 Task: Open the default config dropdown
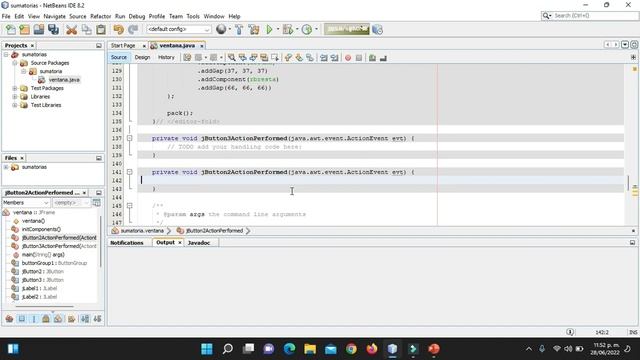(178, 29)
